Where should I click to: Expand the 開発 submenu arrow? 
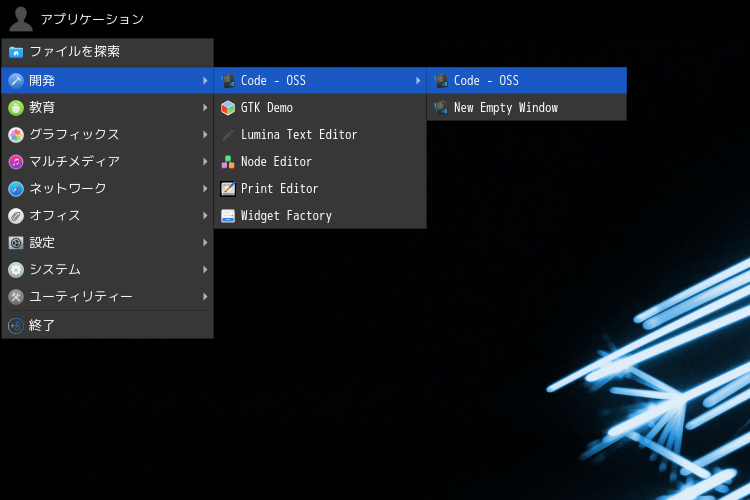[205, 80]
